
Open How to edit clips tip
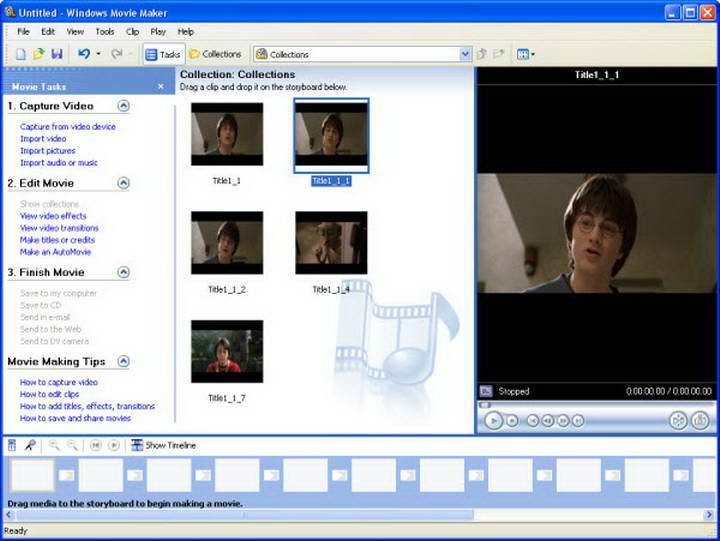pos(50,394)
